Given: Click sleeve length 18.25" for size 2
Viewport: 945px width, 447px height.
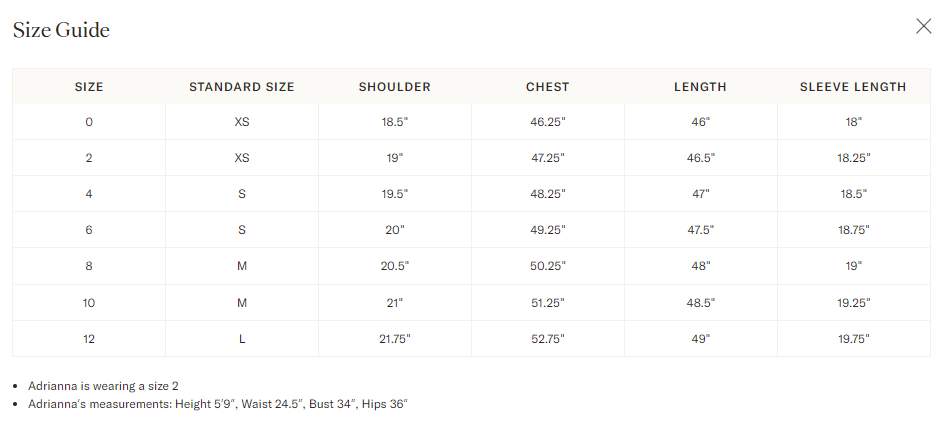Looking at the screenshot, I should coord(853,158).
